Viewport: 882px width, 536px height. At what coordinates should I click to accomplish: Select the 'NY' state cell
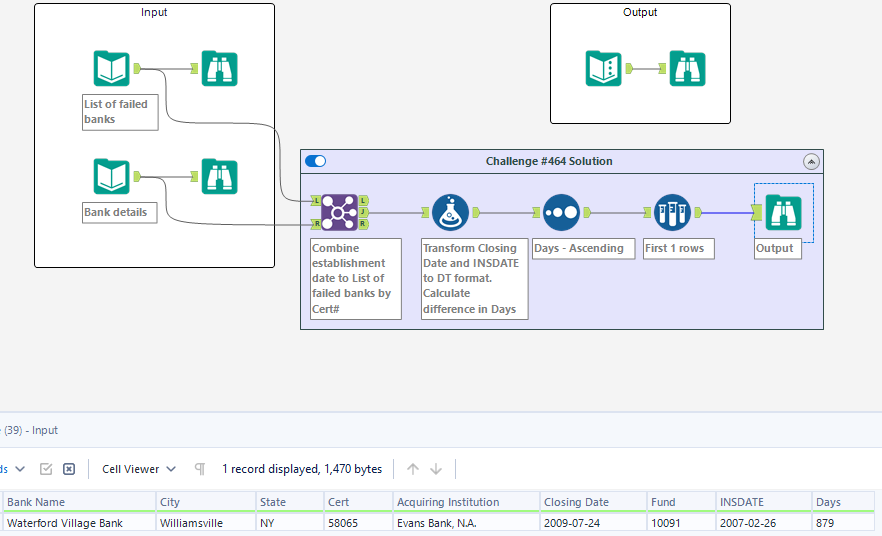(290, 523)
